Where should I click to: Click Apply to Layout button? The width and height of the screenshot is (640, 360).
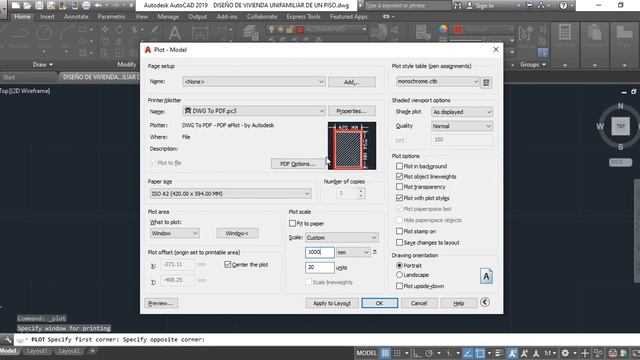pos(332,303)
